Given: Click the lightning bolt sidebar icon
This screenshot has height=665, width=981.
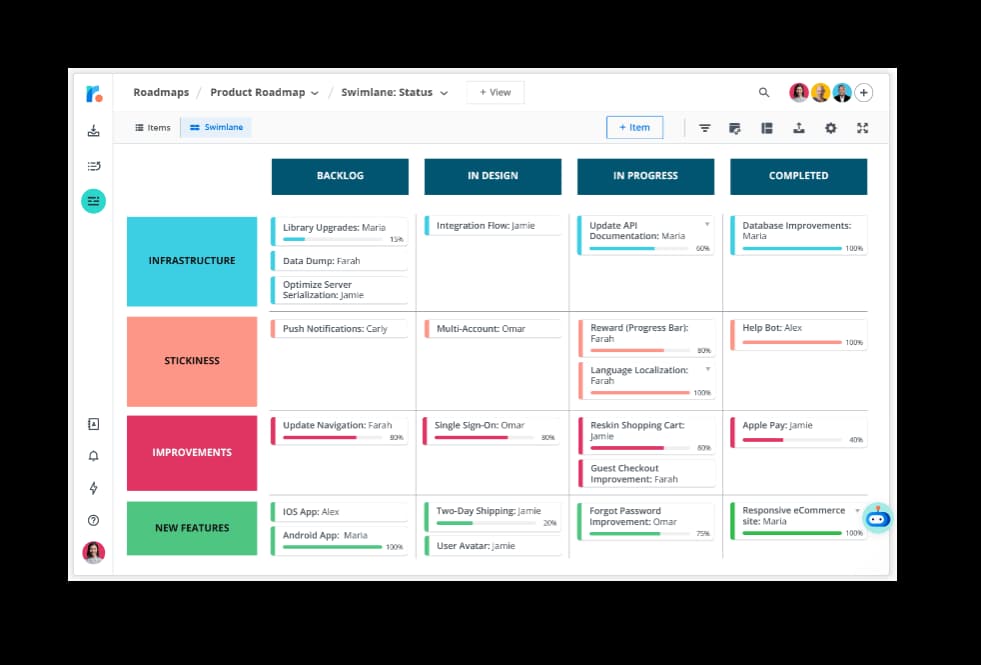Looking at the screenshot, I should click(x=93, y=488).
